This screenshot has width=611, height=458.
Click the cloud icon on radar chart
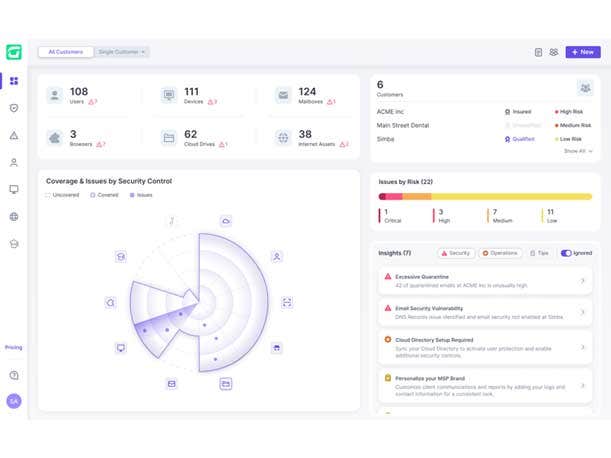226,221
